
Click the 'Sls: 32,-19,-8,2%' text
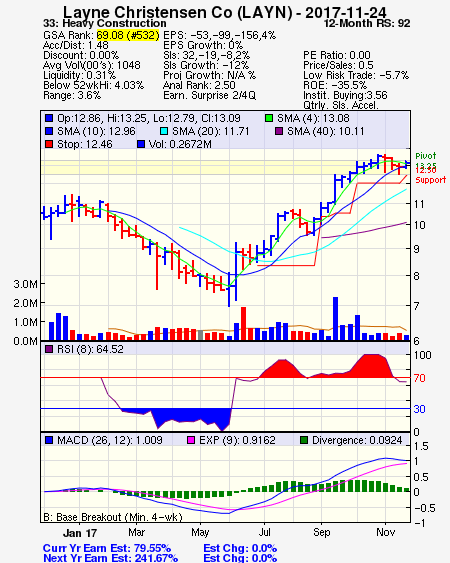(206, 55)
